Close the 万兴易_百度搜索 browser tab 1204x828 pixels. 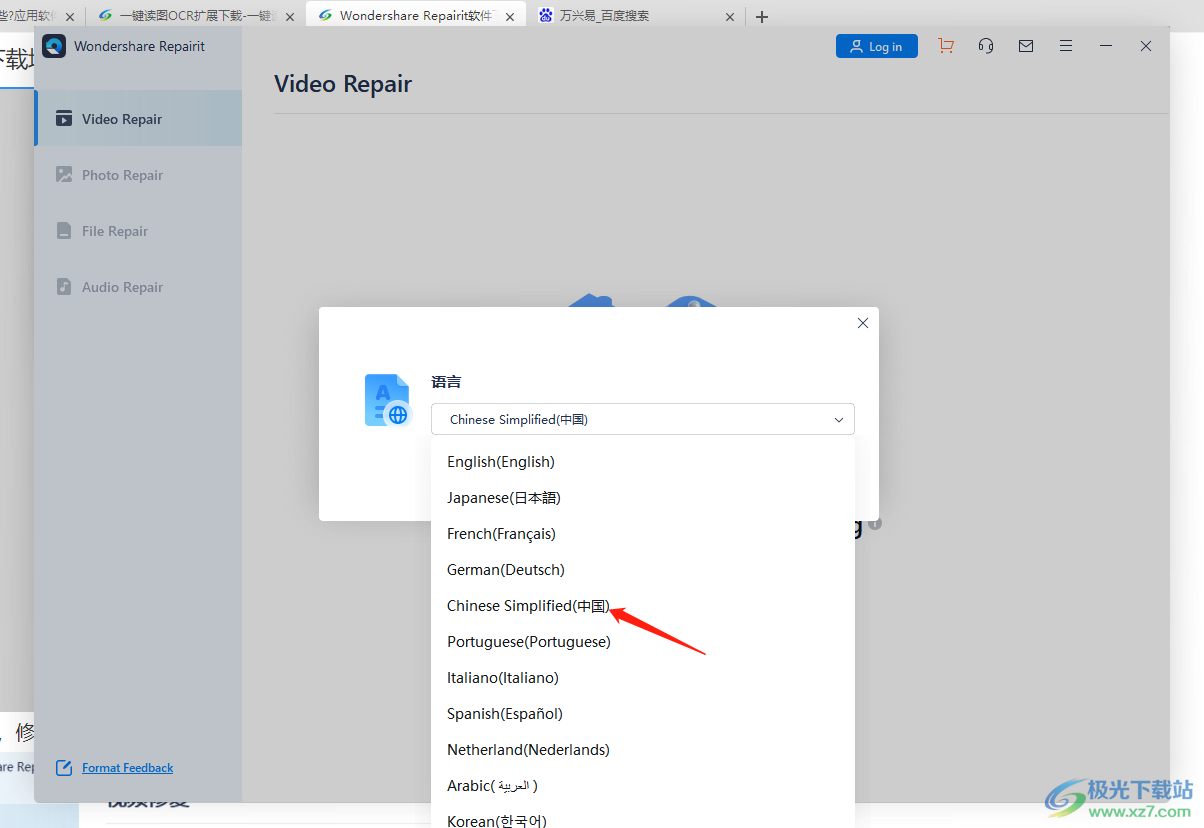tap(730, 17)
